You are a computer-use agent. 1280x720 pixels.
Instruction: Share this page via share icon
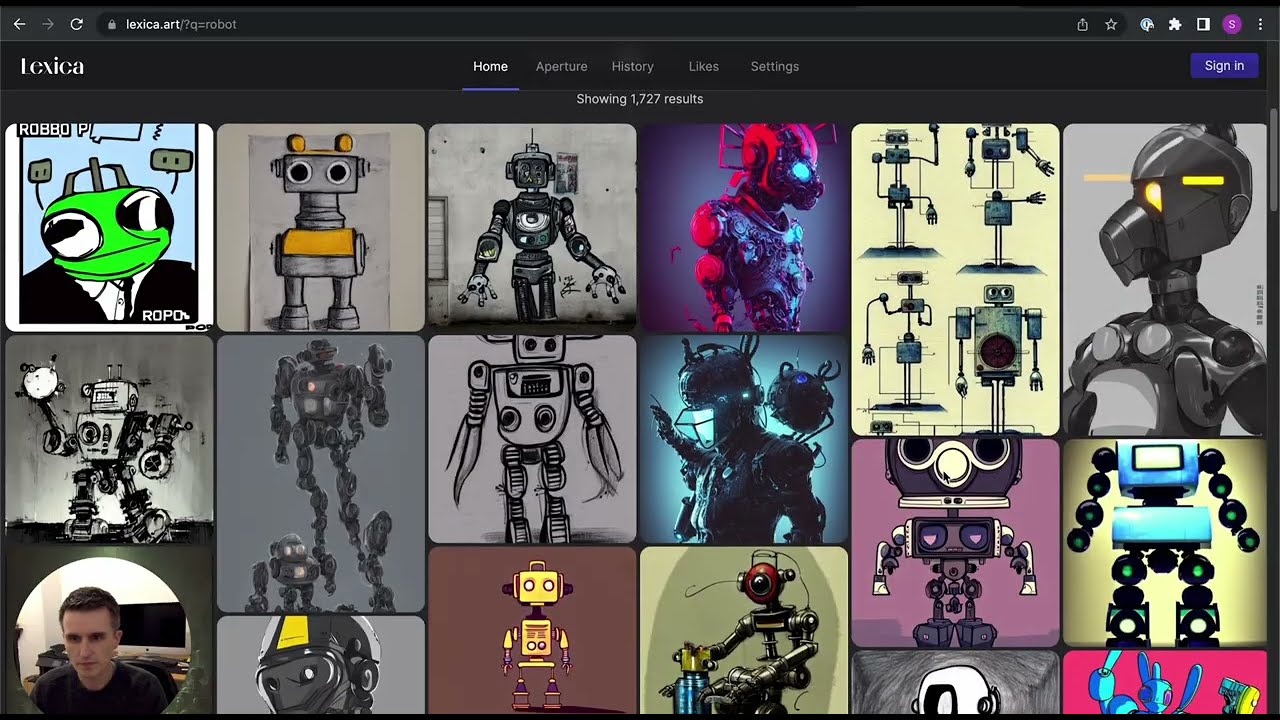1082,24
